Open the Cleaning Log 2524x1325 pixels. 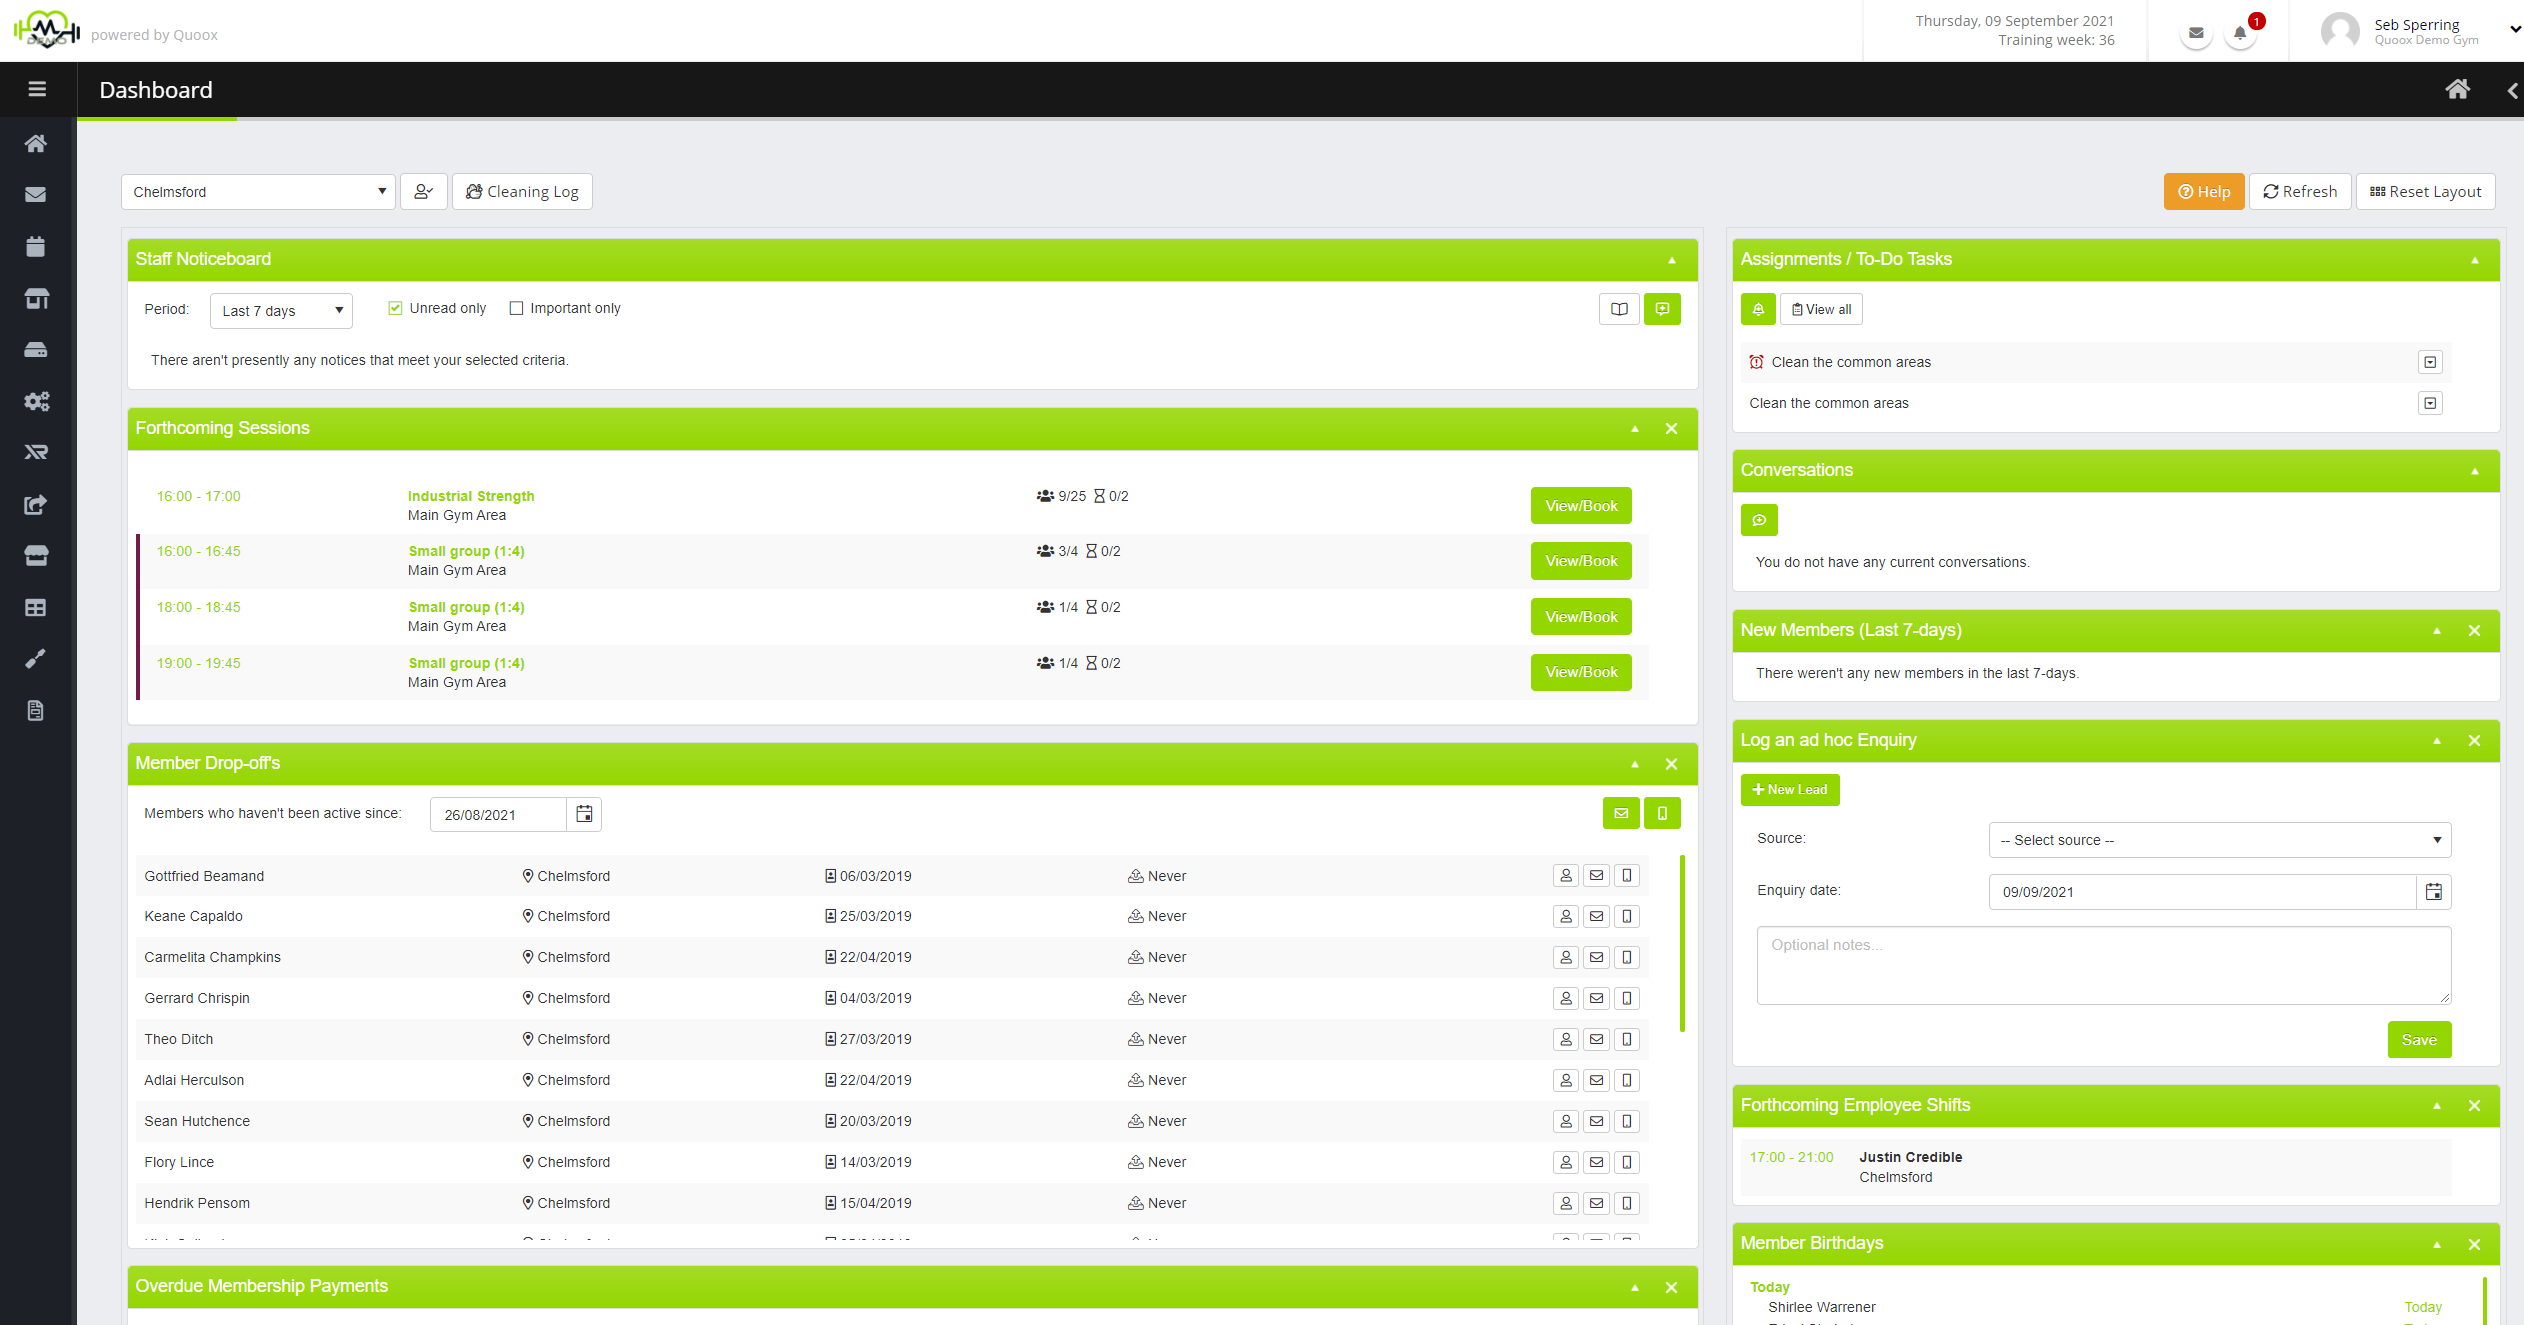(x=522, y=191)
